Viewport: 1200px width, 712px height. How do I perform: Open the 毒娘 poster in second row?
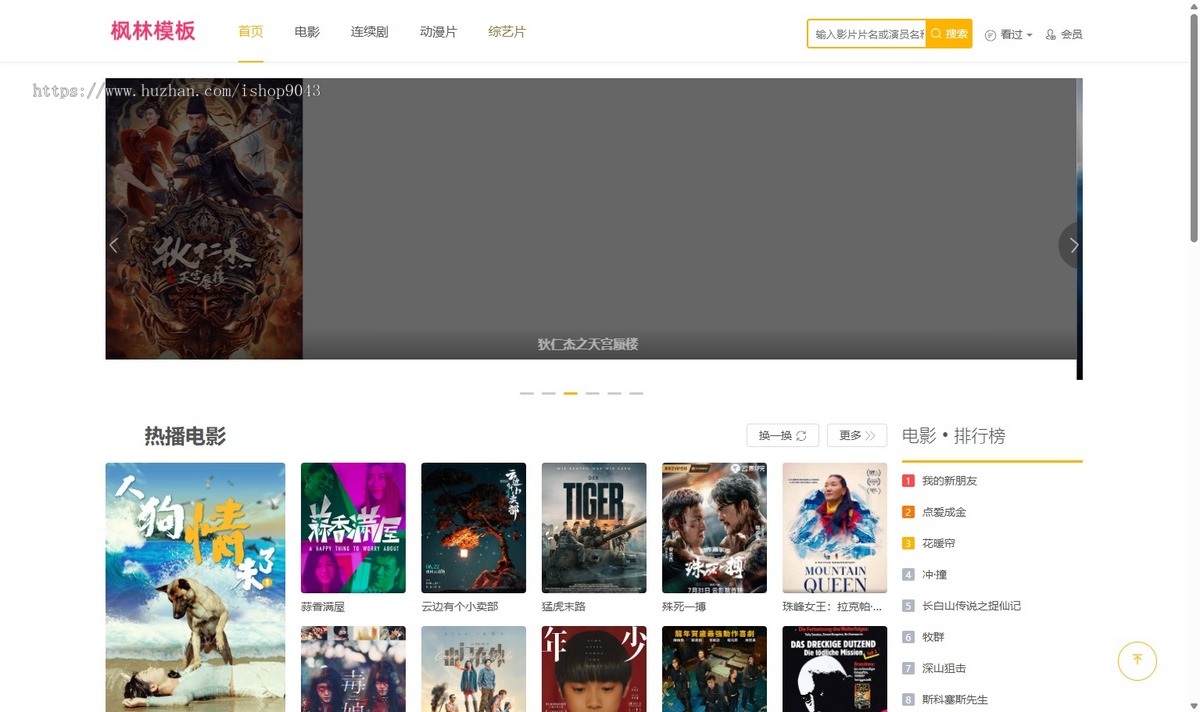[353, 669]
